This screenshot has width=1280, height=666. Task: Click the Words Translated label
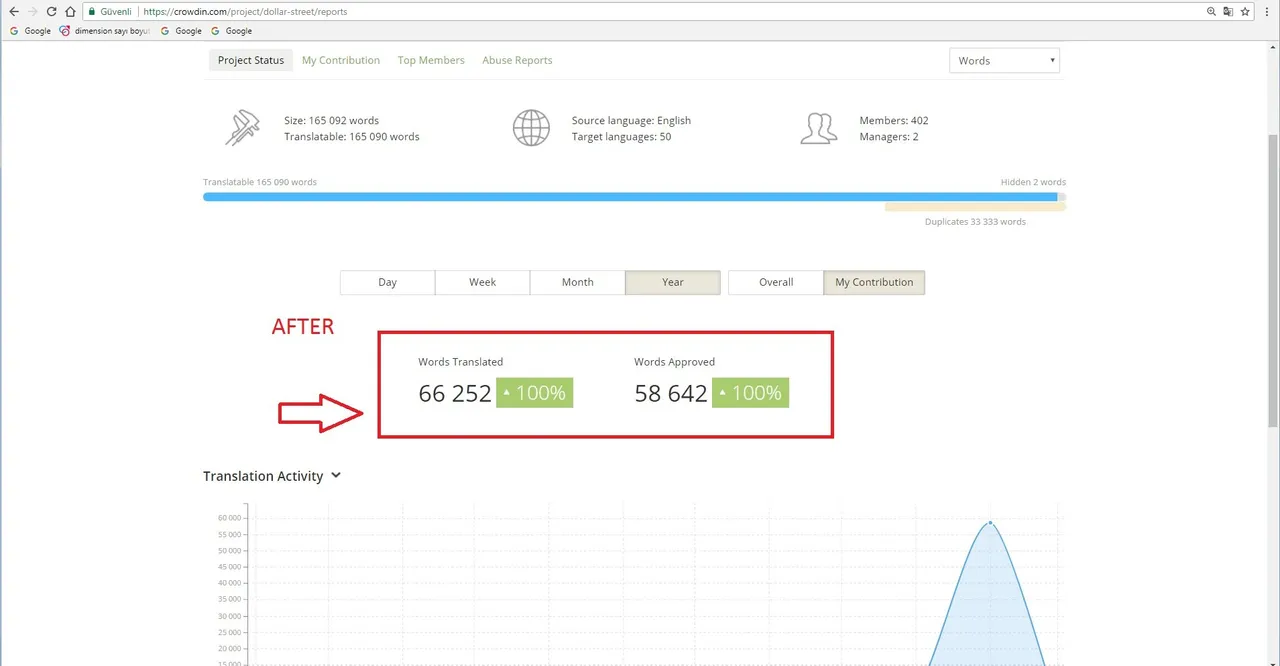click(460, 362)
